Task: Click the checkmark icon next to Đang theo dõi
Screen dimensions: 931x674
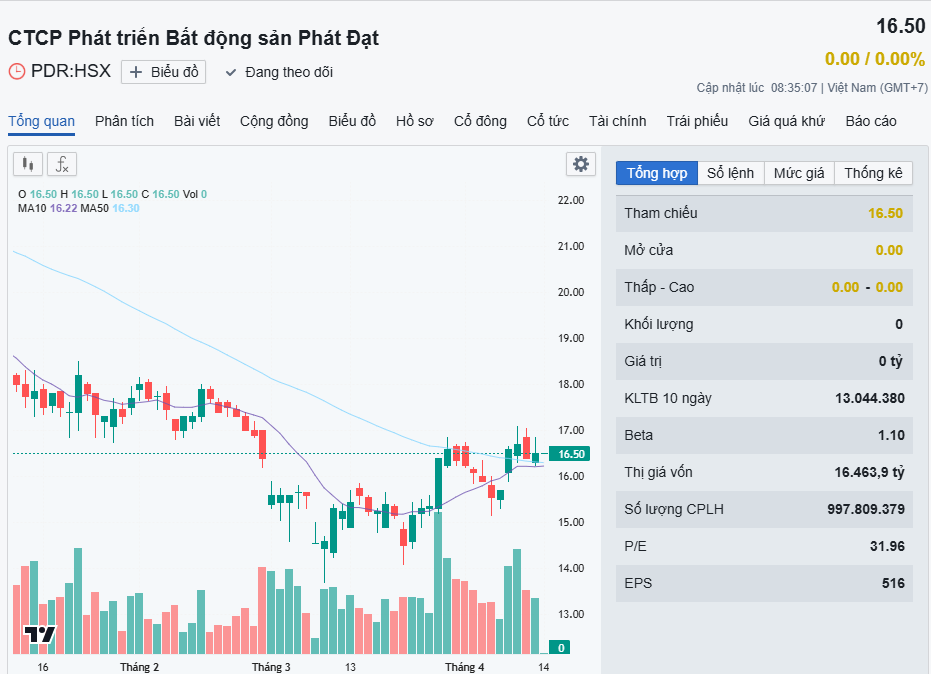Action: pos(231,72)
